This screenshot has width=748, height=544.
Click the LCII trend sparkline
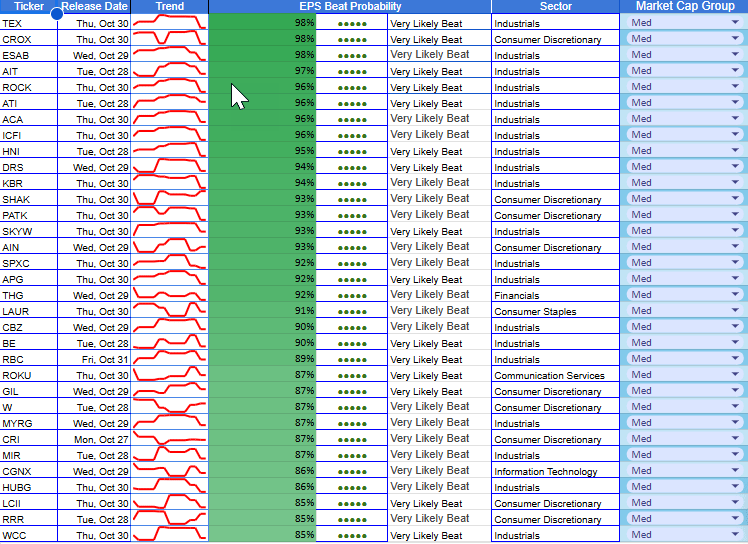pyautogui.click(x=170, y=502)
